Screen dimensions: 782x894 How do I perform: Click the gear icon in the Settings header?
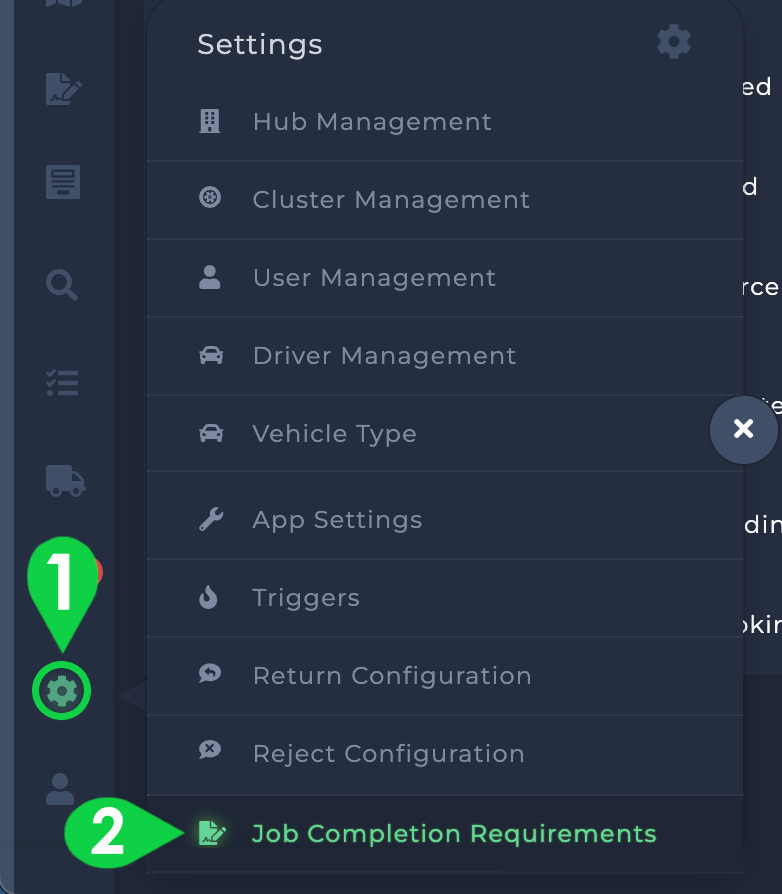click(x=673, y=41)
